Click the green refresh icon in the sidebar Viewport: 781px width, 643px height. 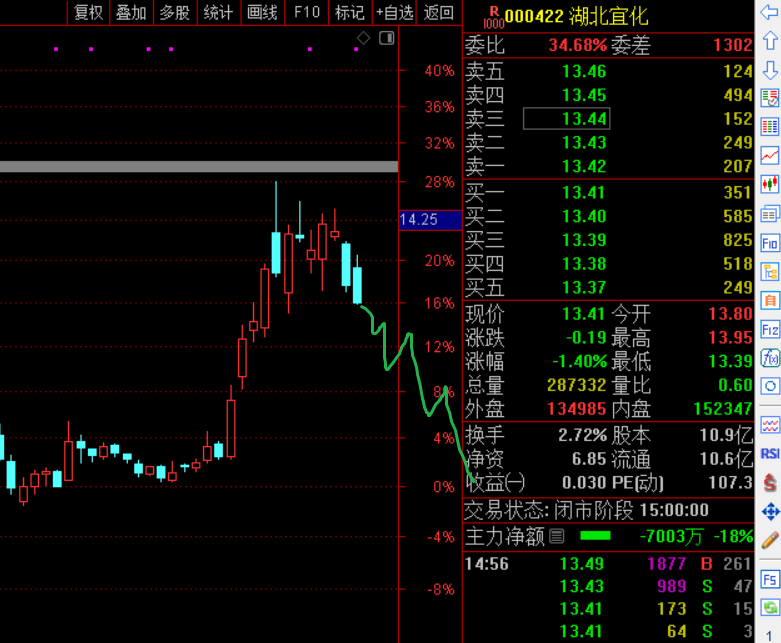770,608
